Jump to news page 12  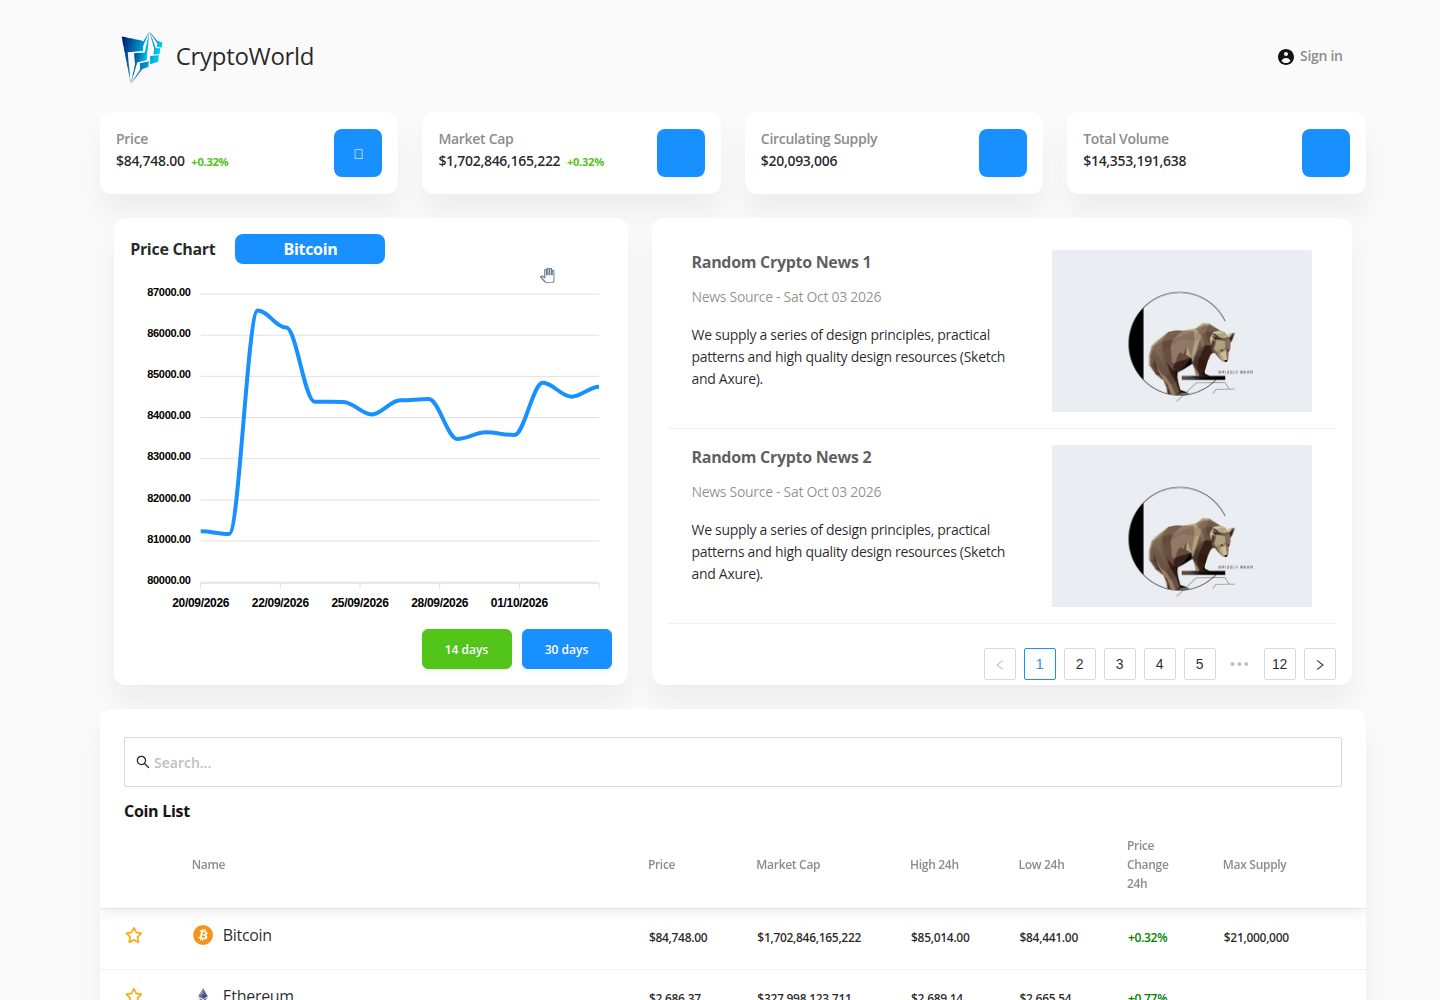[1280, 664]
